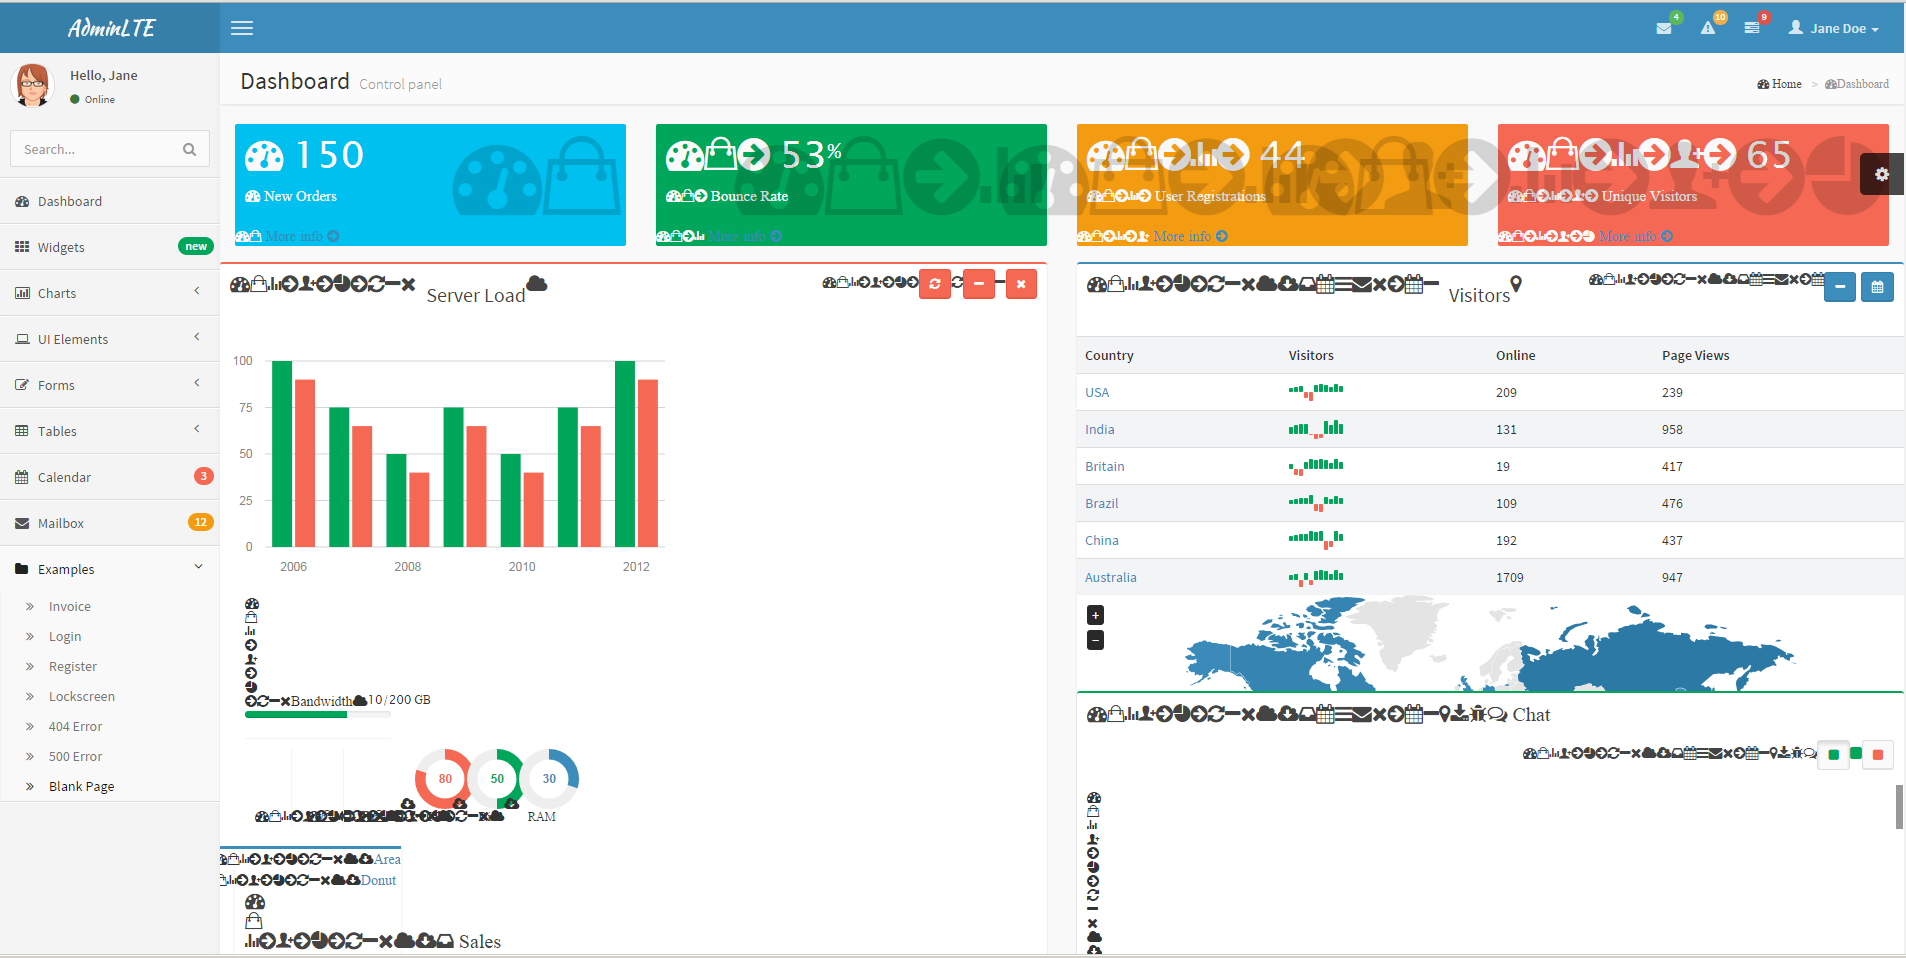The width and height of the screenshot is (1906, 958).
Task: Open the tasks list notifications
Action: pos(1752,28)
